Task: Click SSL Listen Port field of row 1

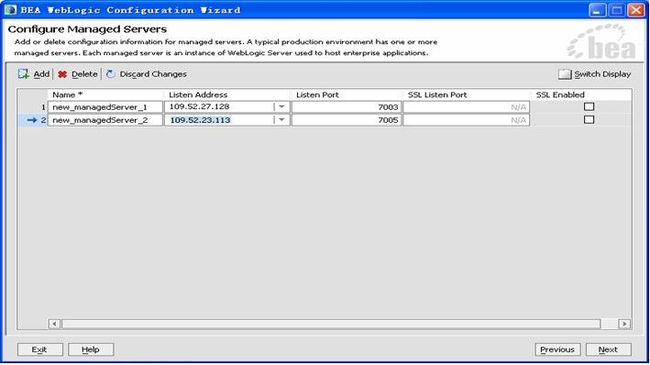Action: point(466,107)
